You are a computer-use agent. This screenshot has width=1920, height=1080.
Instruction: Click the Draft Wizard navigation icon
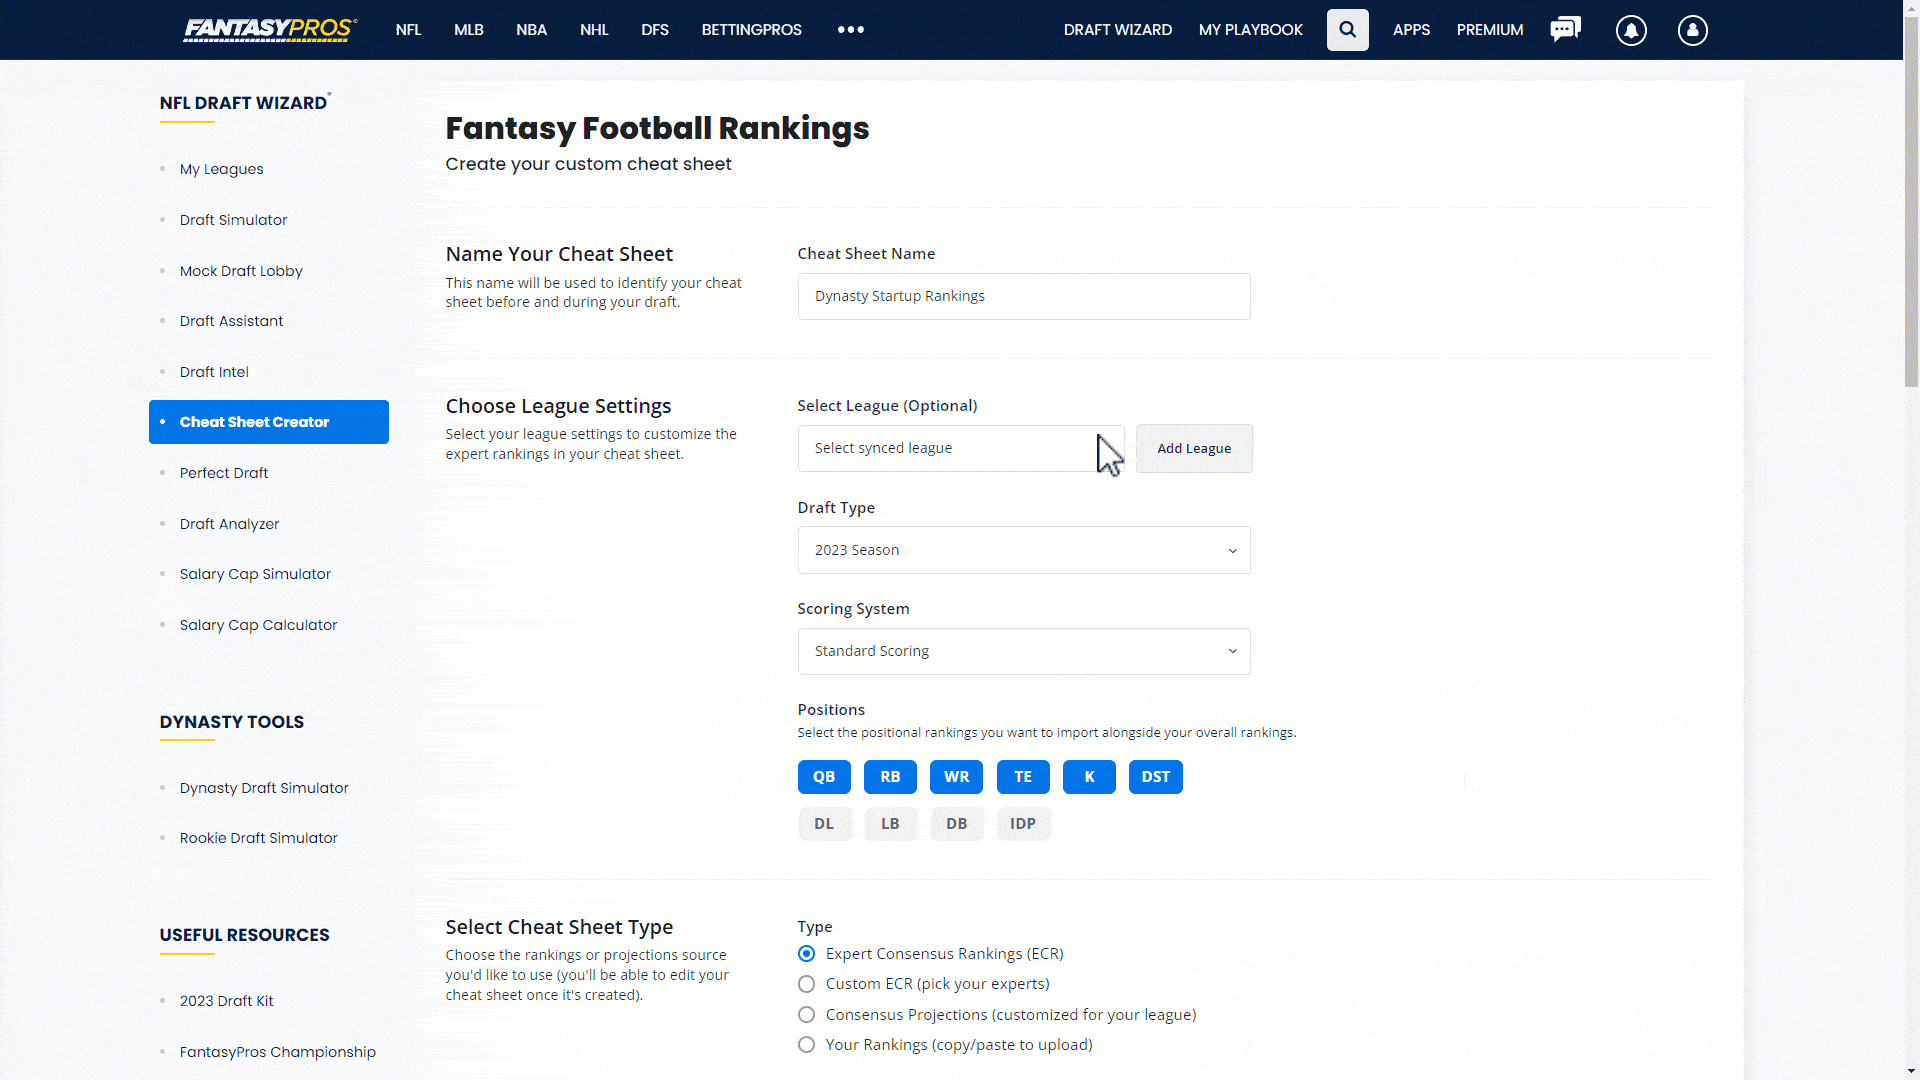[1117, 29]
